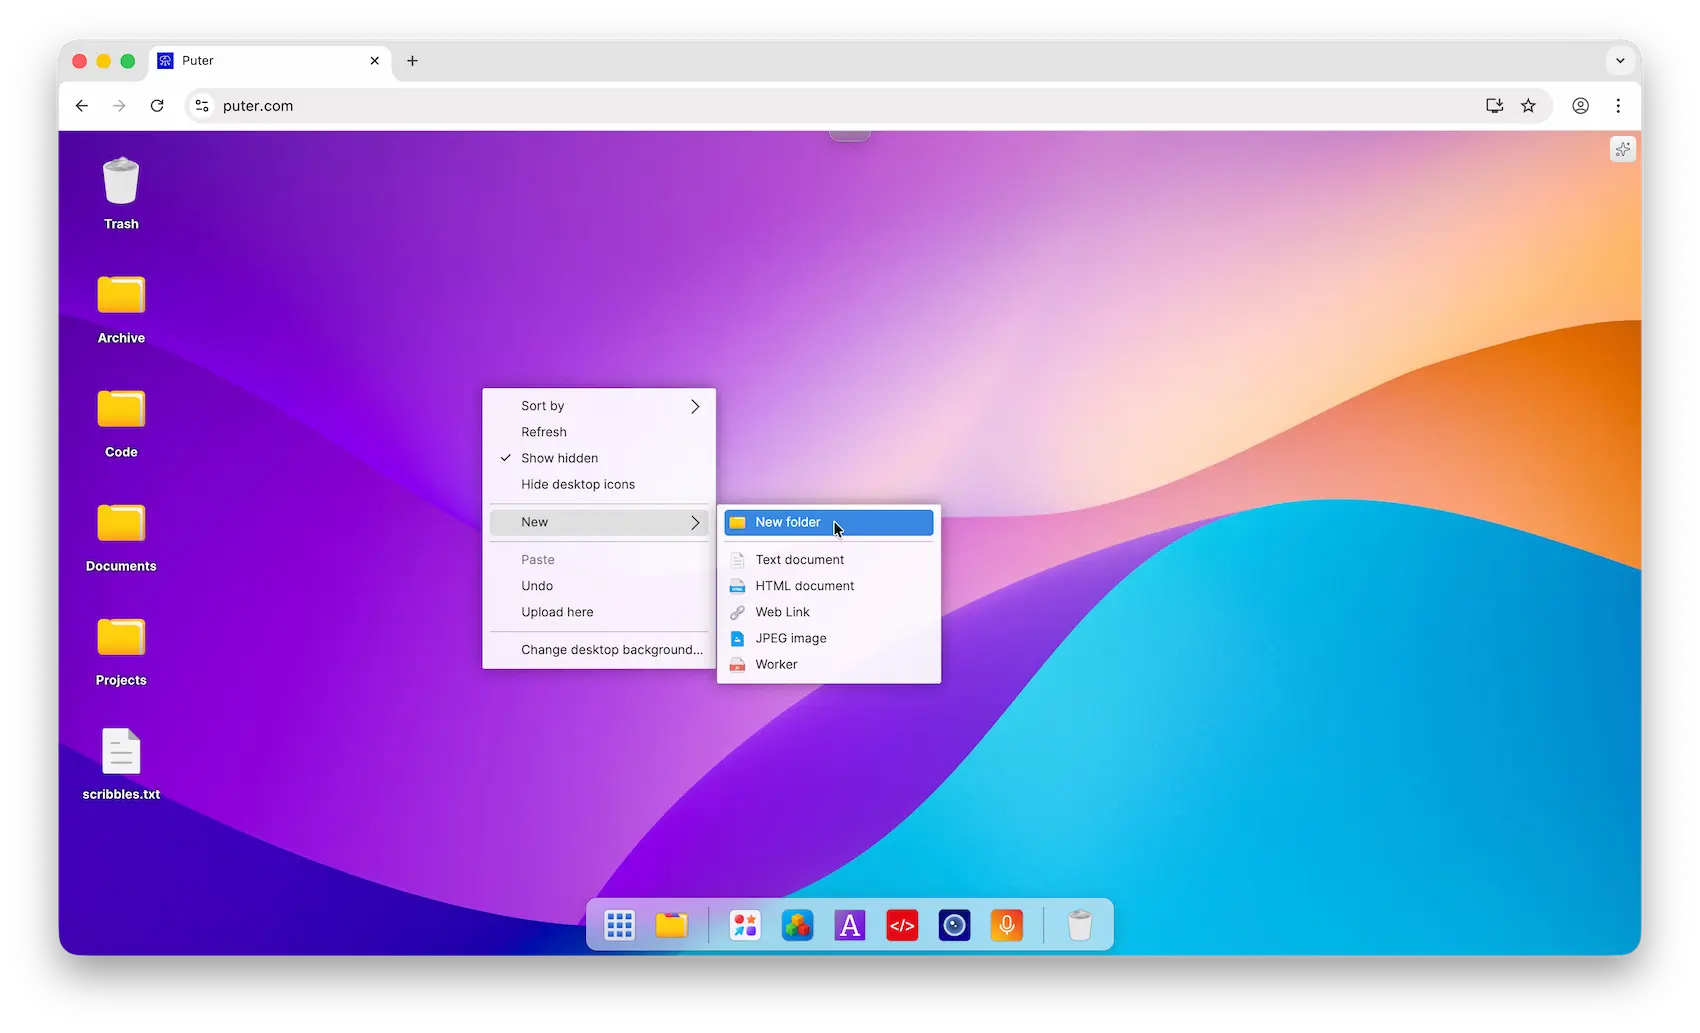This screenshot has height=1033, width=1700.
Task: Toggle Show hidden in the context menu
Action: pyautogui.click(x=558, y=458)
